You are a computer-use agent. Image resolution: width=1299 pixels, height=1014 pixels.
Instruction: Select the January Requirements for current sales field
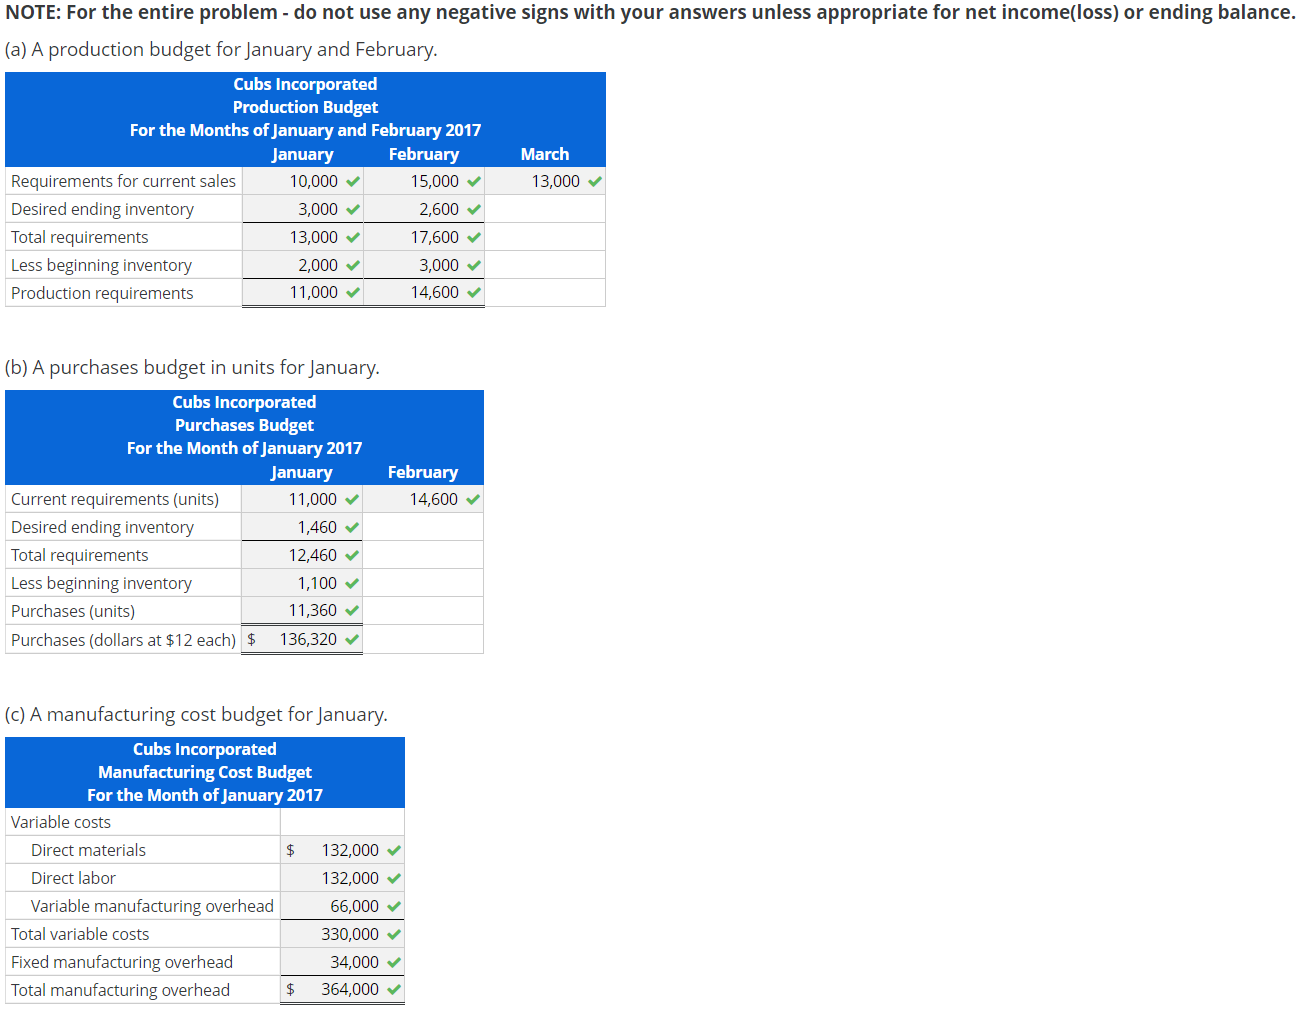[x=302, y=181]
